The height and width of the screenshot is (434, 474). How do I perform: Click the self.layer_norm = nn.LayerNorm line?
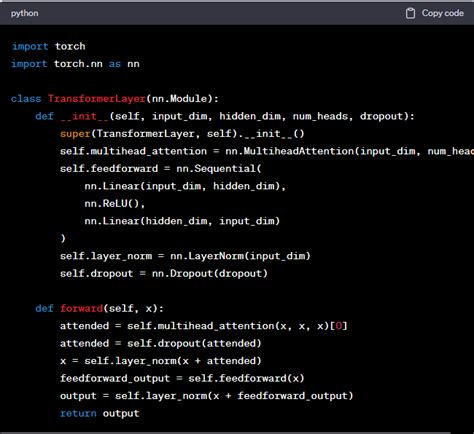coord(185,256)
